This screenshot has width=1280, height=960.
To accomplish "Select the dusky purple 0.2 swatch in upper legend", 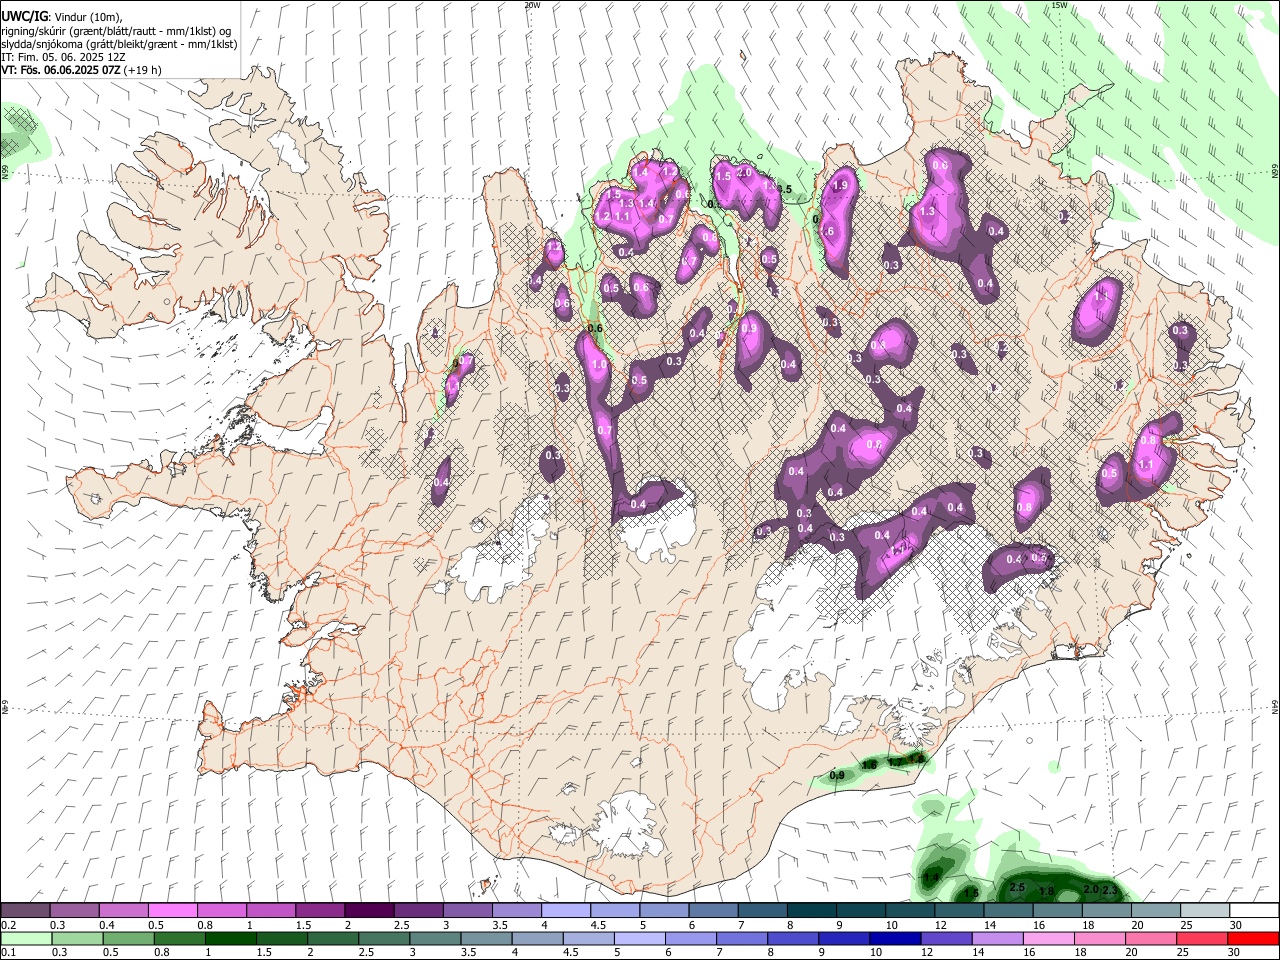I will 25,910.
